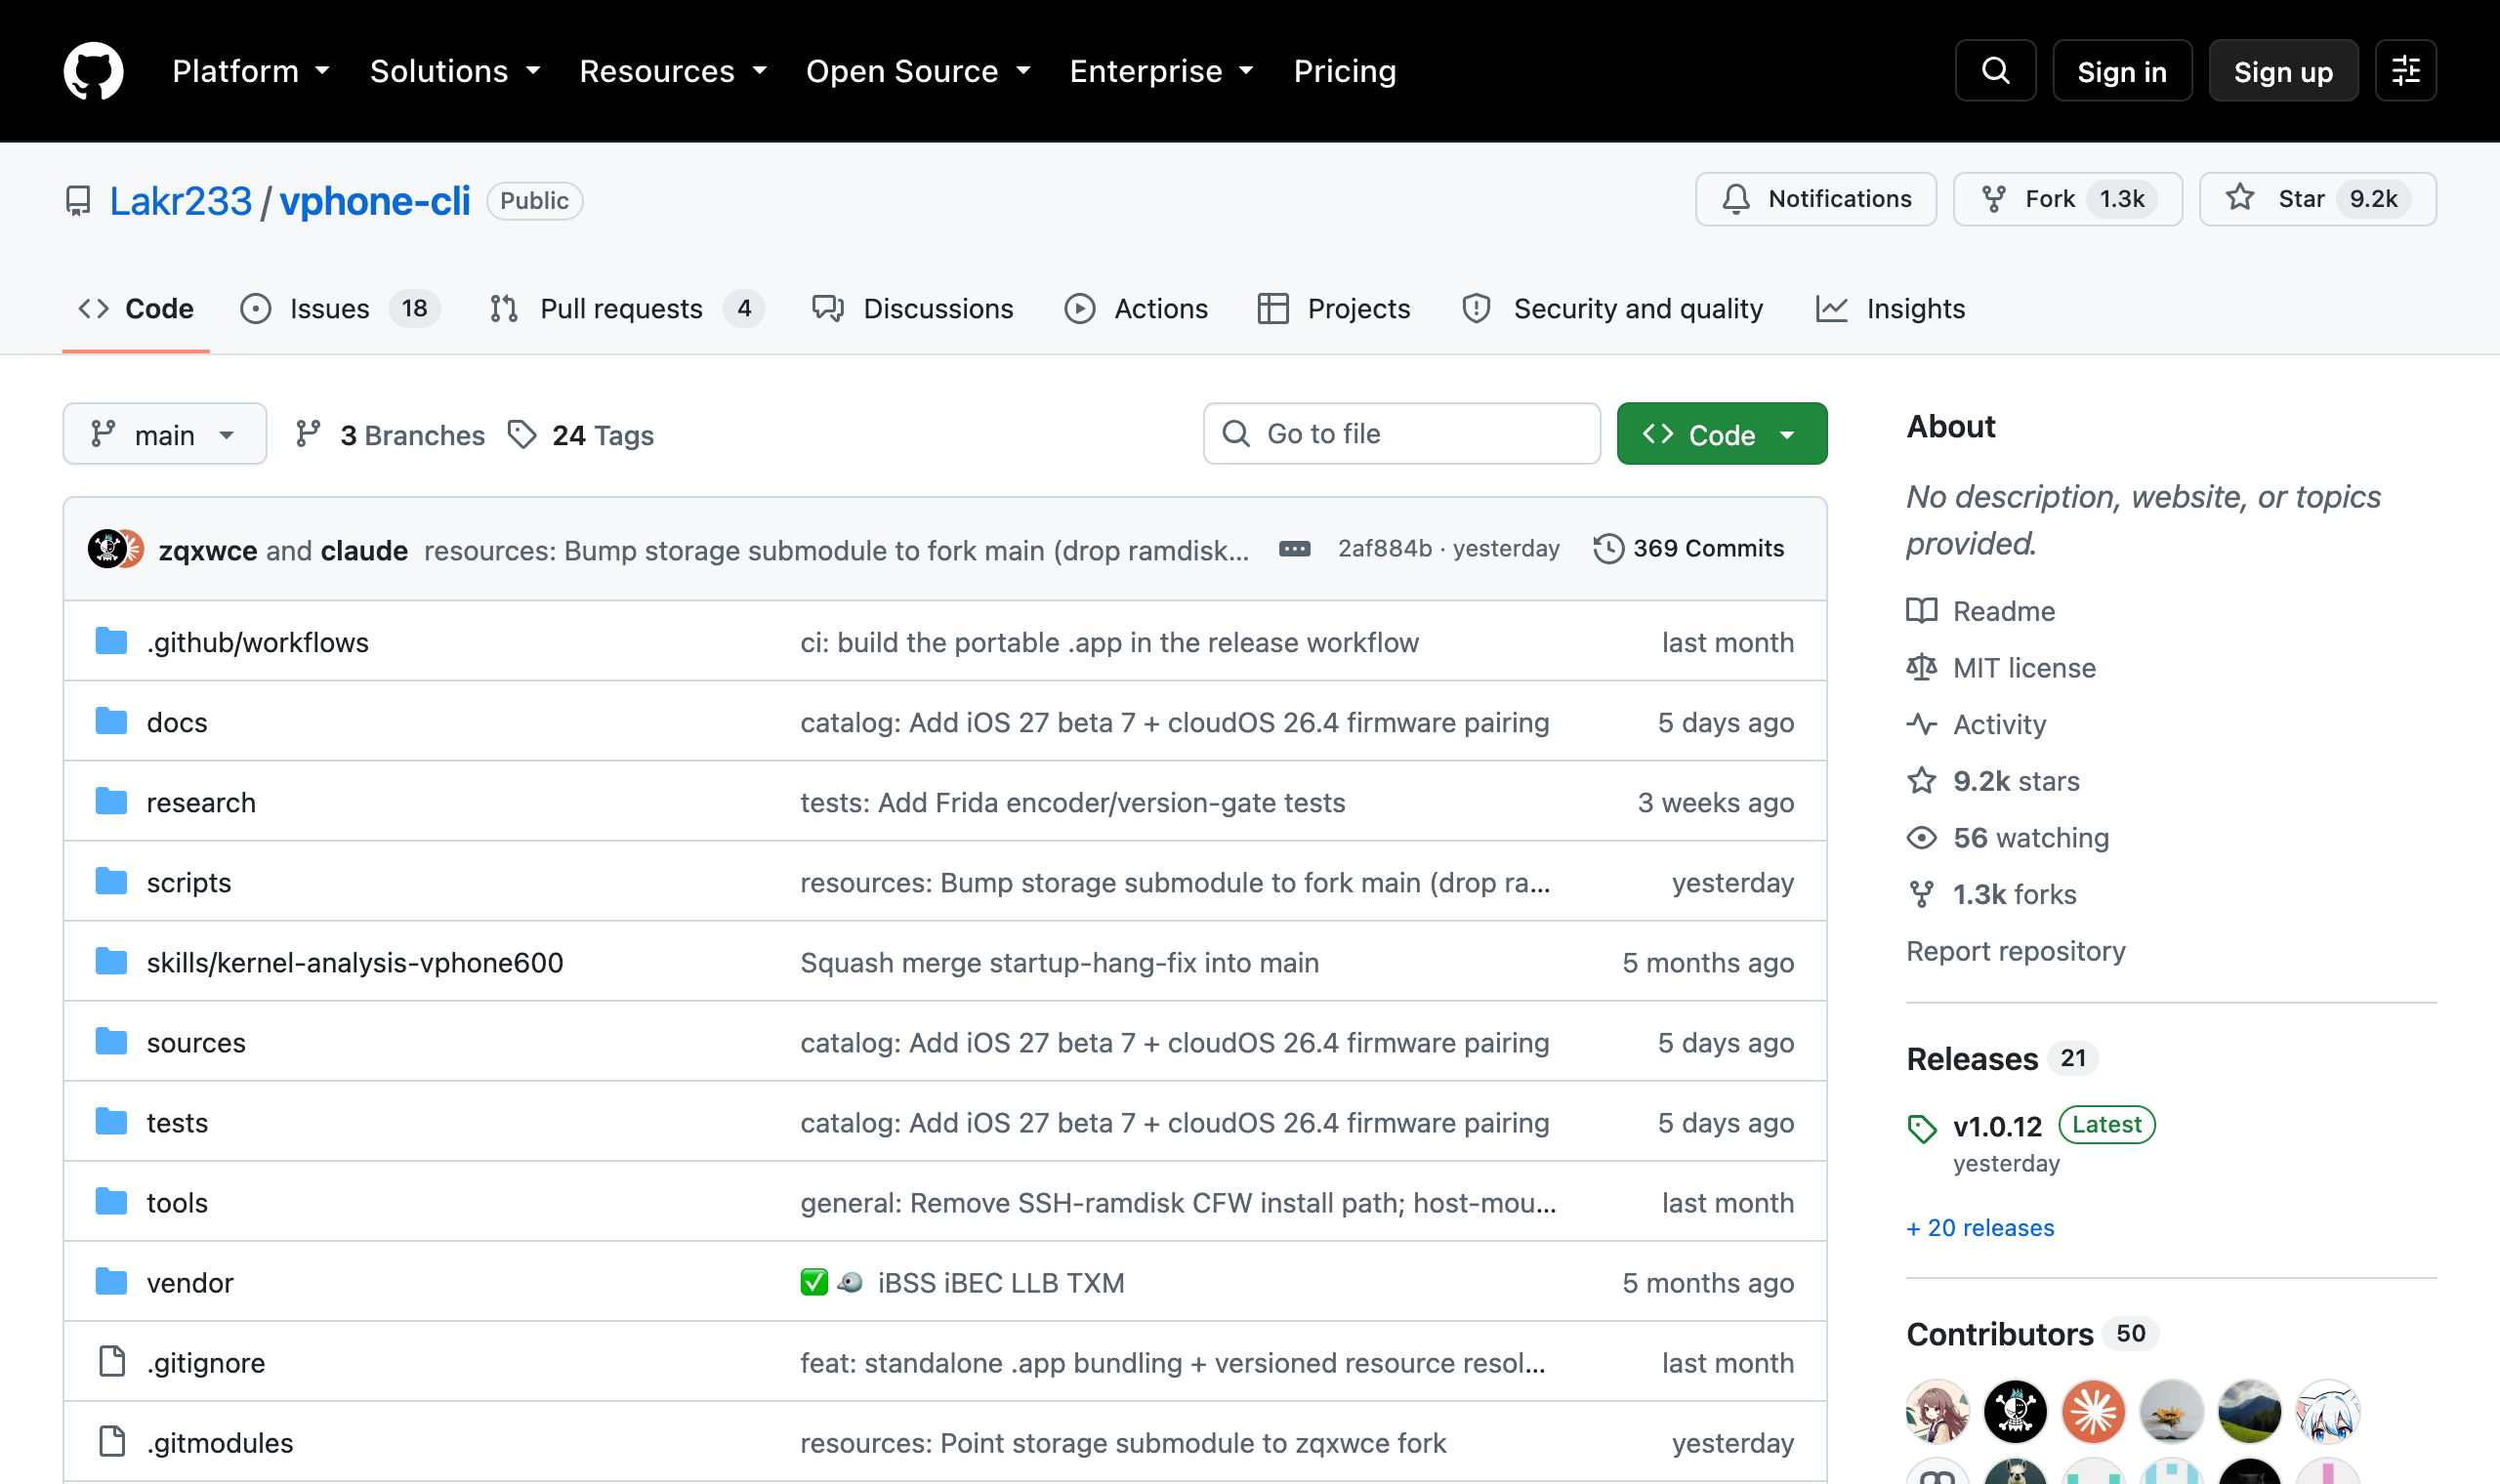The width and height of the screenshot is (2500, 1484).
Task: Click the repository book icon beside Lakr233
Action: click(x=78, y=201)
